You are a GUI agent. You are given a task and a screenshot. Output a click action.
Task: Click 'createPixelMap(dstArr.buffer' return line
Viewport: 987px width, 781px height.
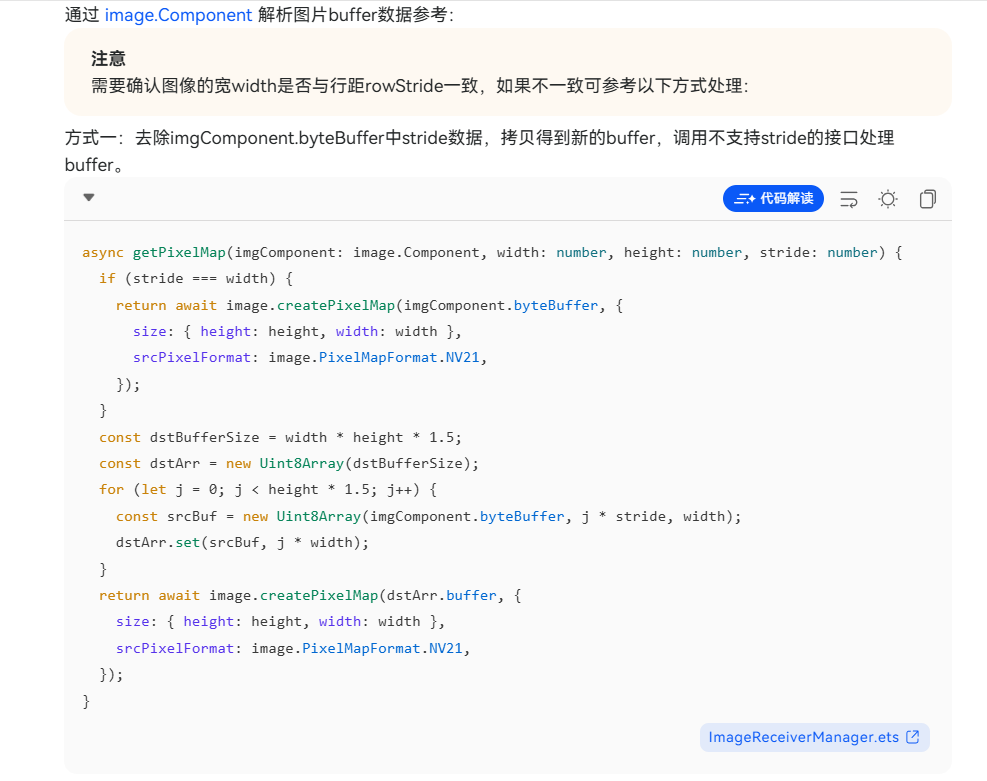click(310, 595)
